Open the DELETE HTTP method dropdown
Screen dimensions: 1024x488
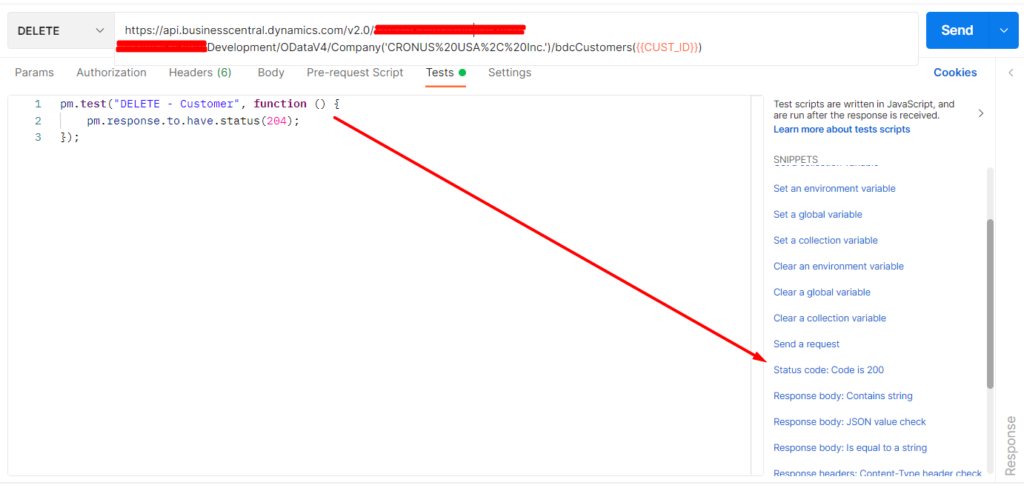pyautogui.click(x=60, y=31)
